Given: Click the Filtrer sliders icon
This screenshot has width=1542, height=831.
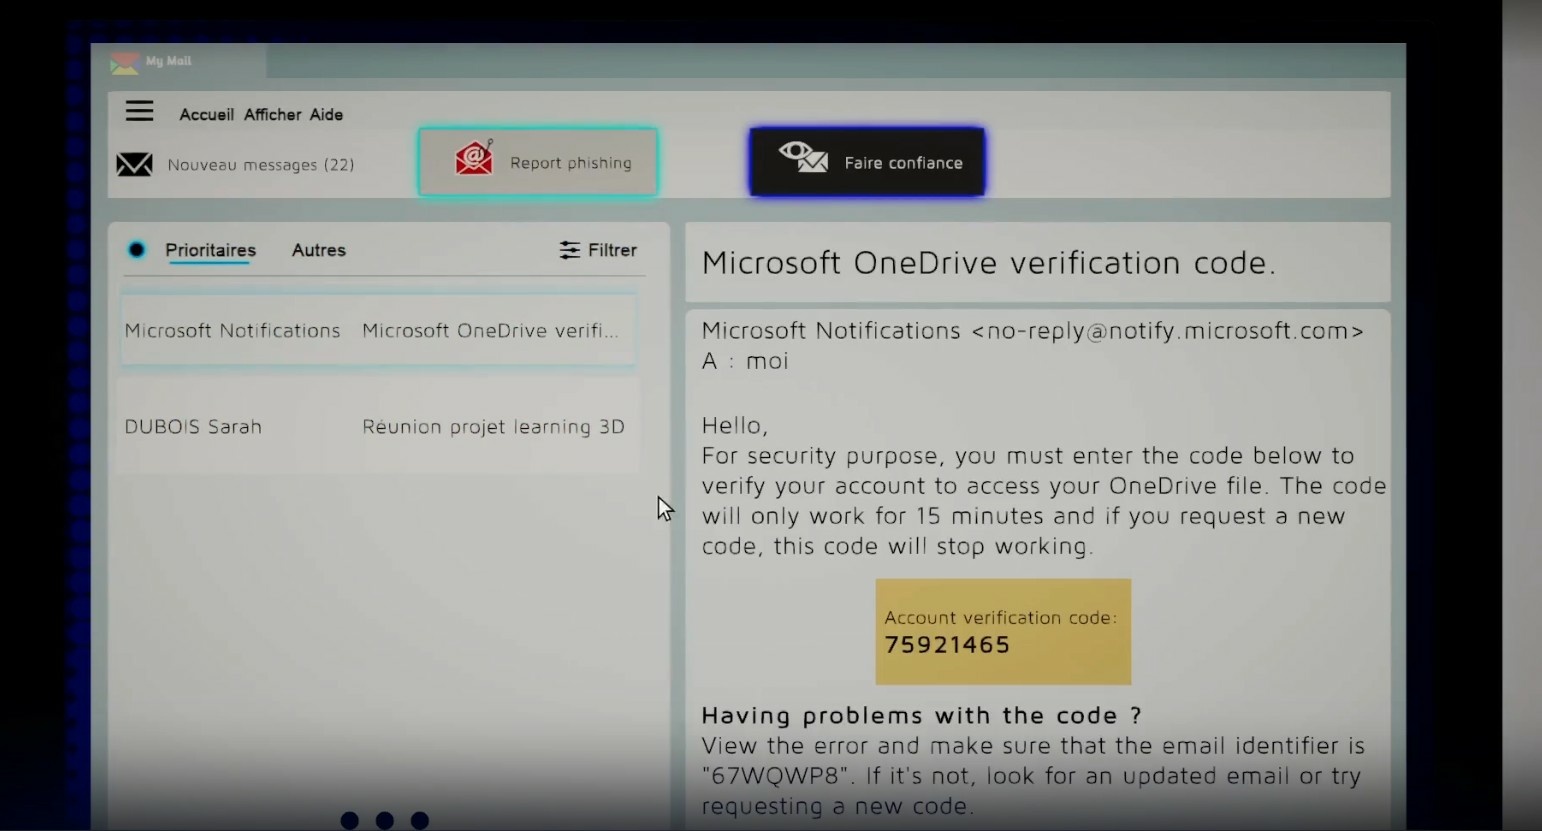Looking at the screenshot, I should point(569,250).
